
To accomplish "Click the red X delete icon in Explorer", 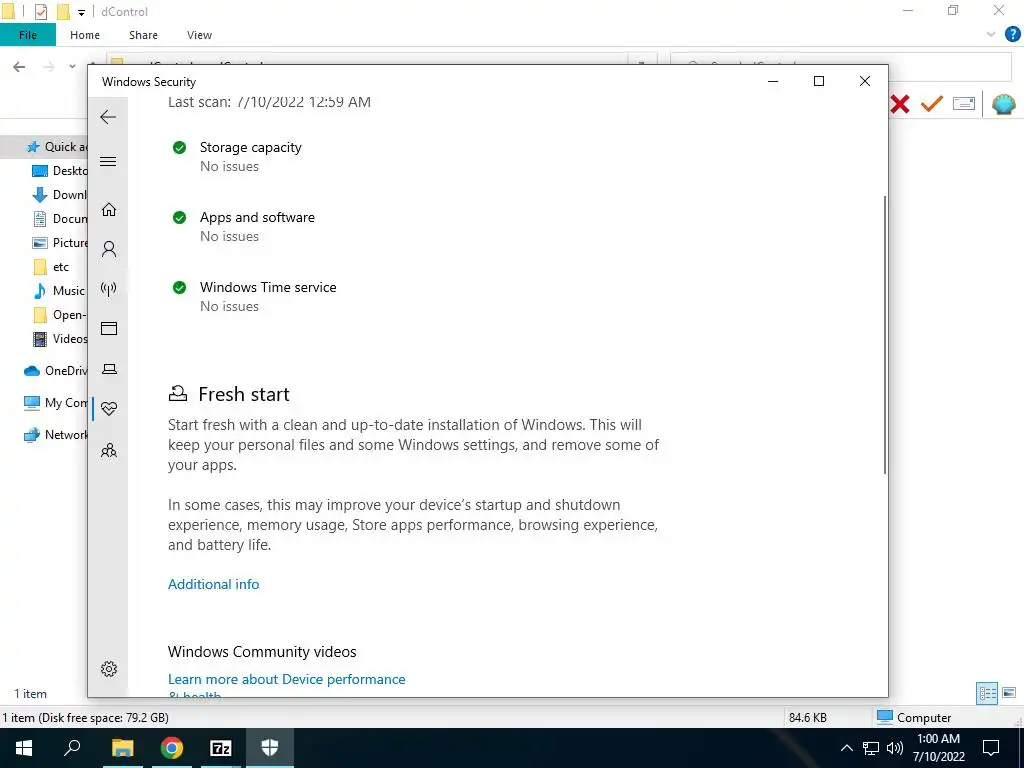I will tap(900, 103).
